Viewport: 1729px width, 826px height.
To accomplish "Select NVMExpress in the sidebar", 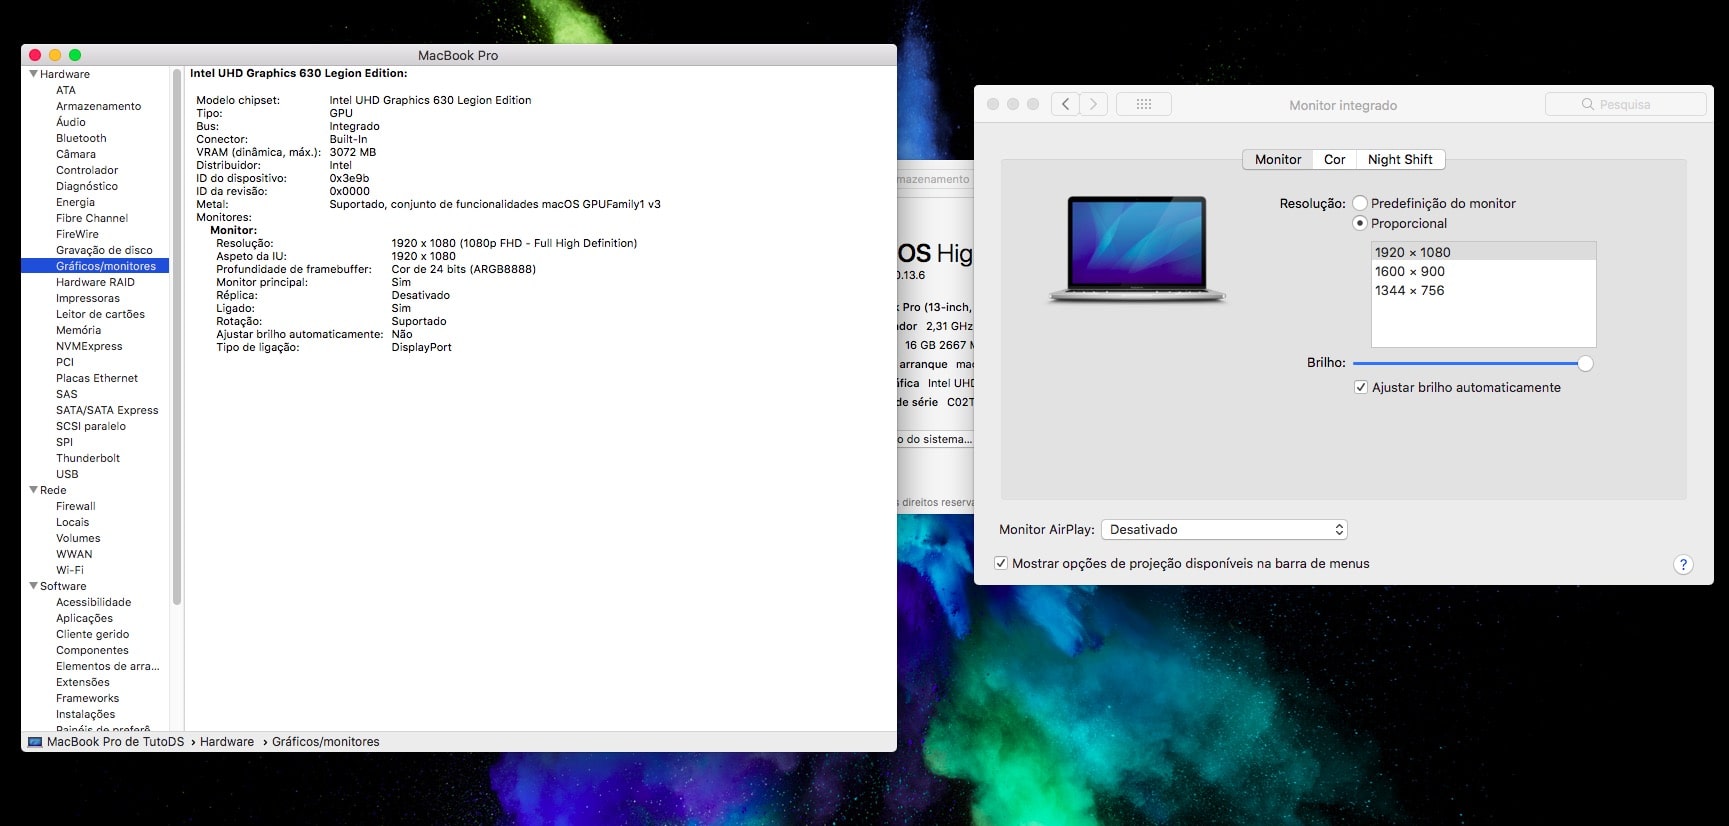I will (89, 346).
